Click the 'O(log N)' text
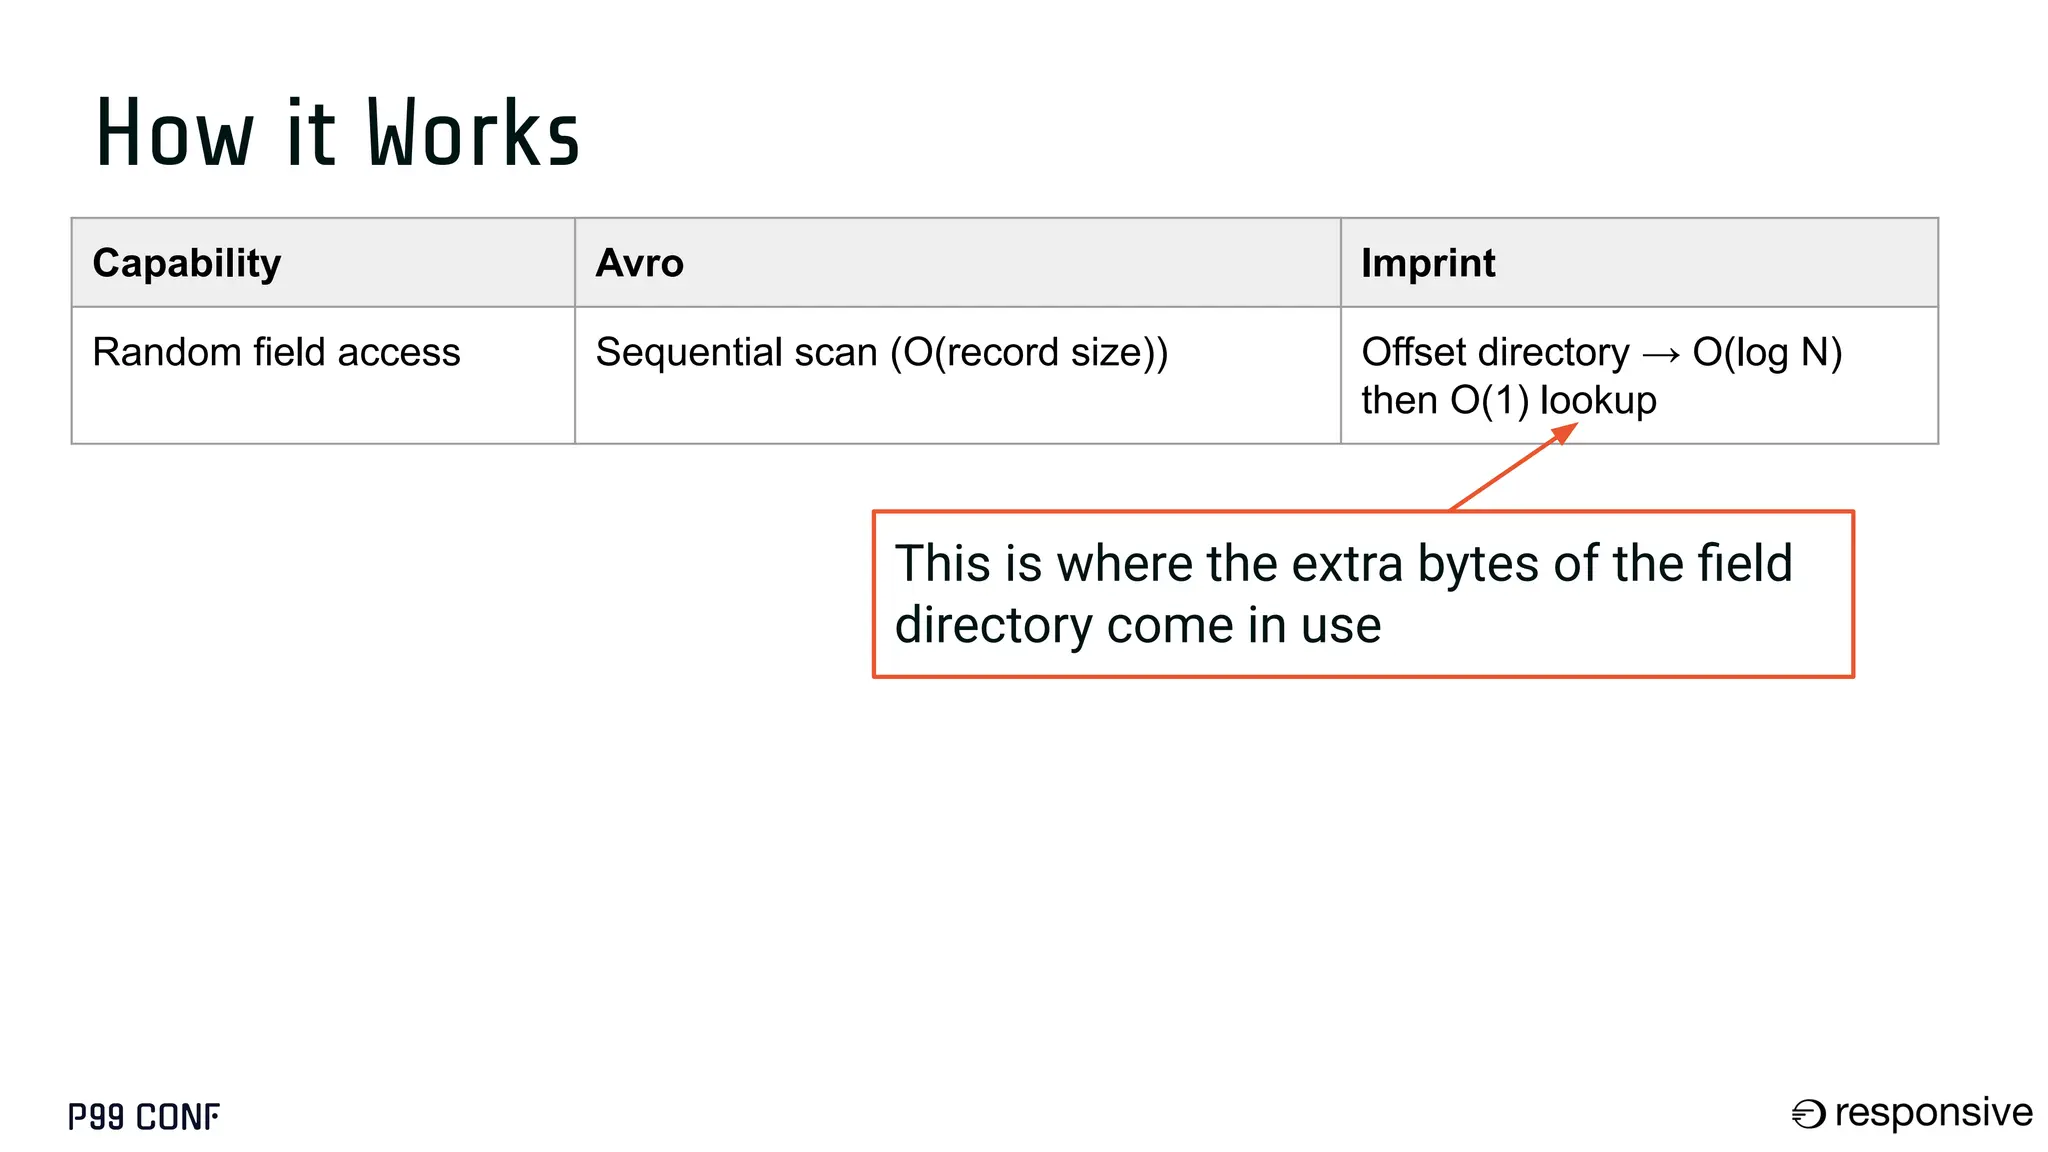This screenshot has height=1152, width=2048. [1767, 352]
